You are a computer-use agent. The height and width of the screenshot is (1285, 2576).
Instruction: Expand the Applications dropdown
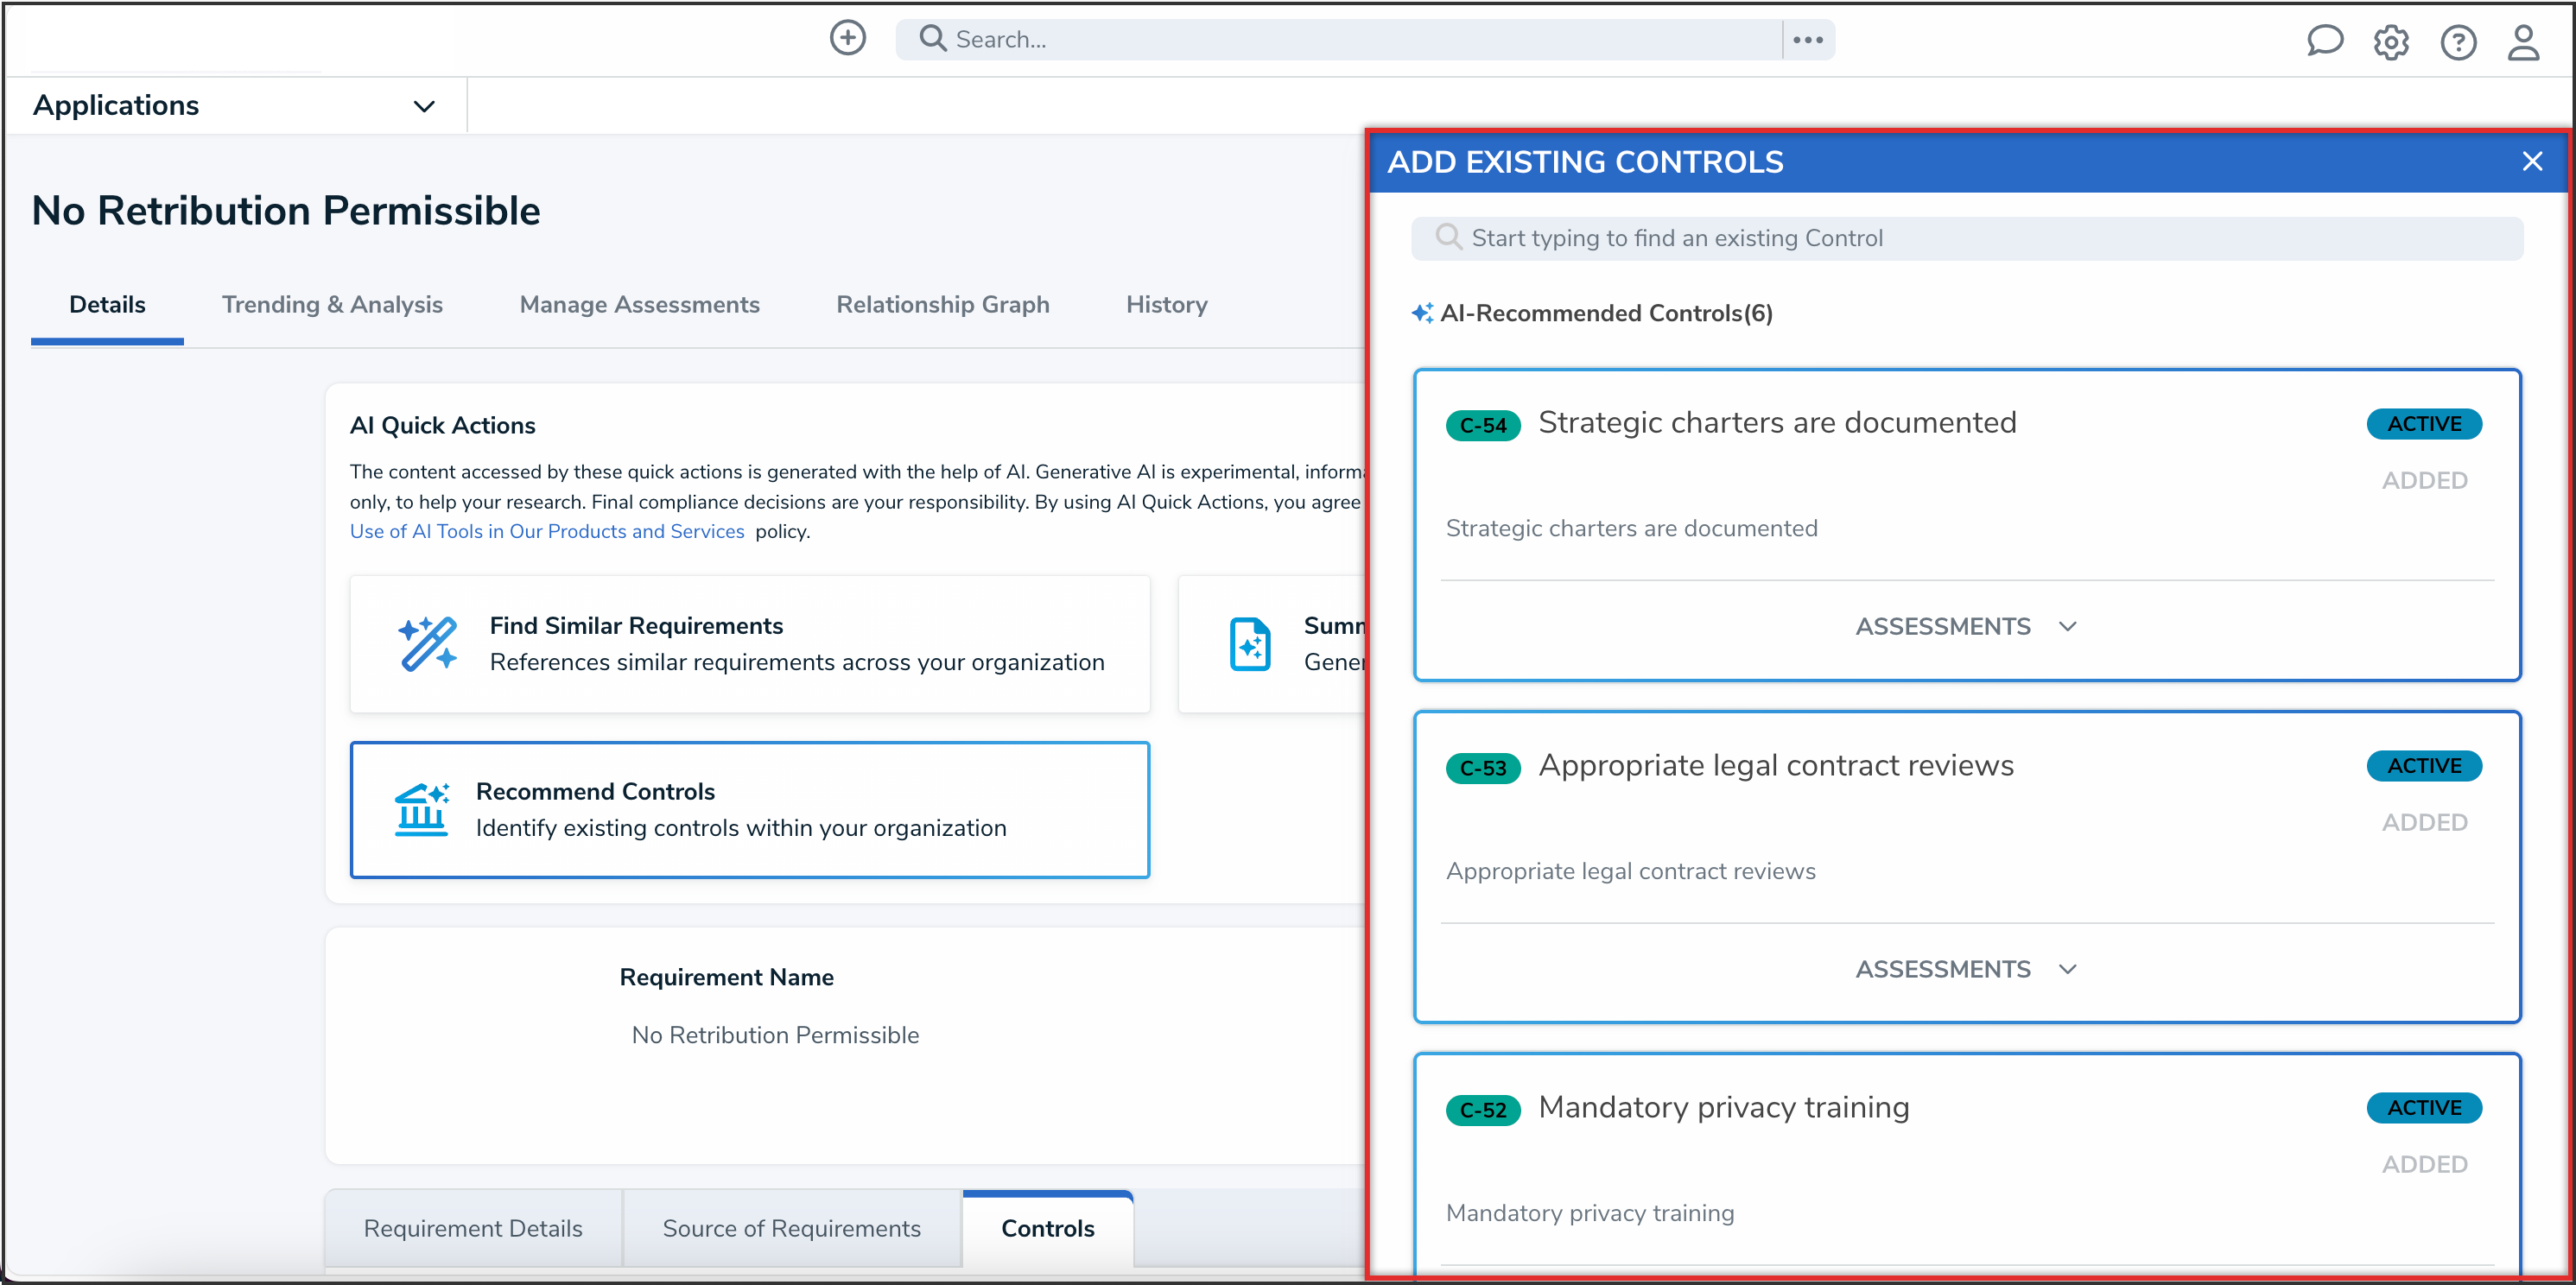424,106
